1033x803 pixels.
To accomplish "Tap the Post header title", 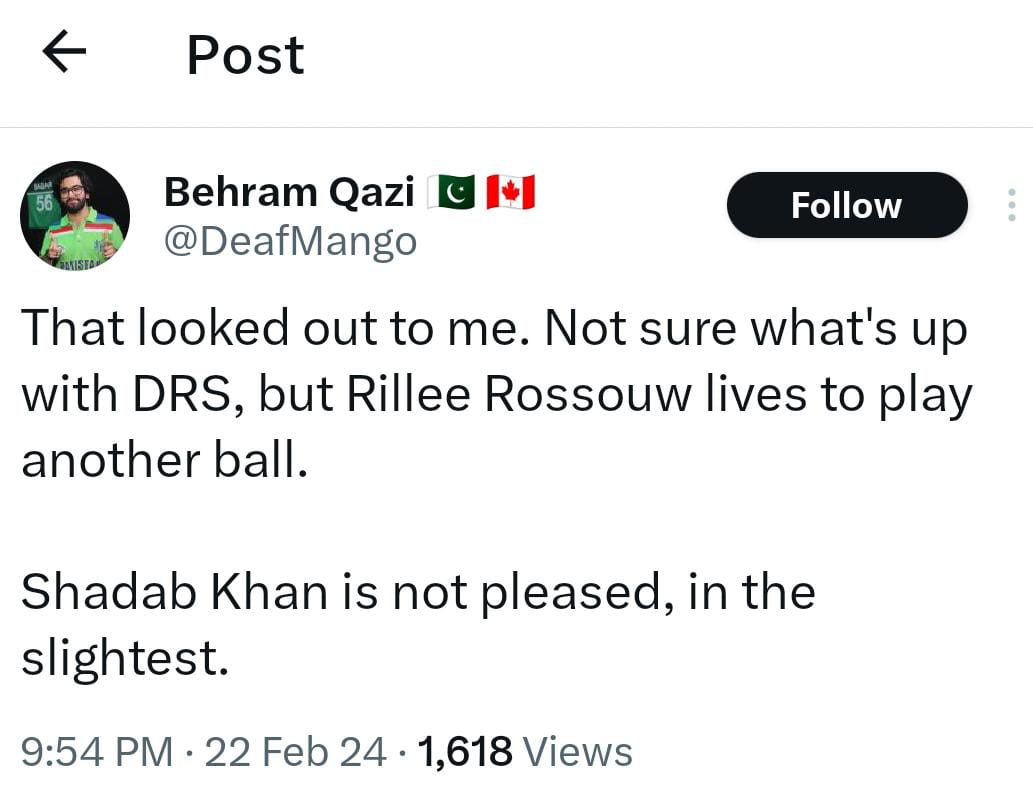I will coord(245,55).
